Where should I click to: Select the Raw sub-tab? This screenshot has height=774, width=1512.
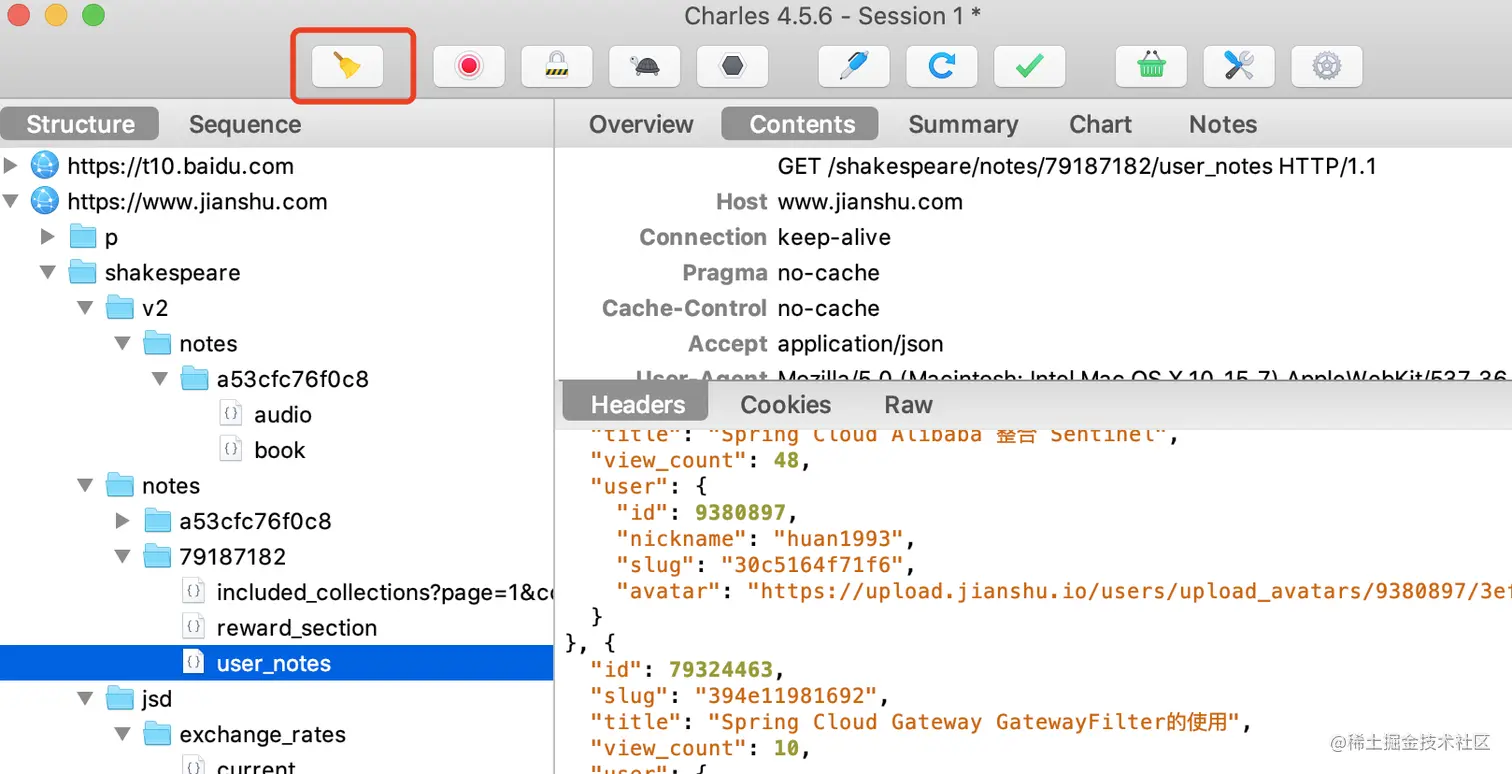coord(908,404)
